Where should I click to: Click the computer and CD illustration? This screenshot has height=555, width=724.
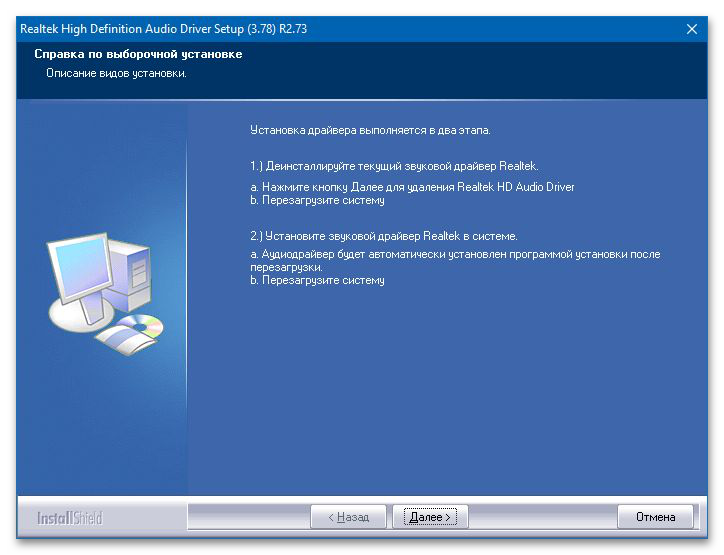(x=105, y=293)
